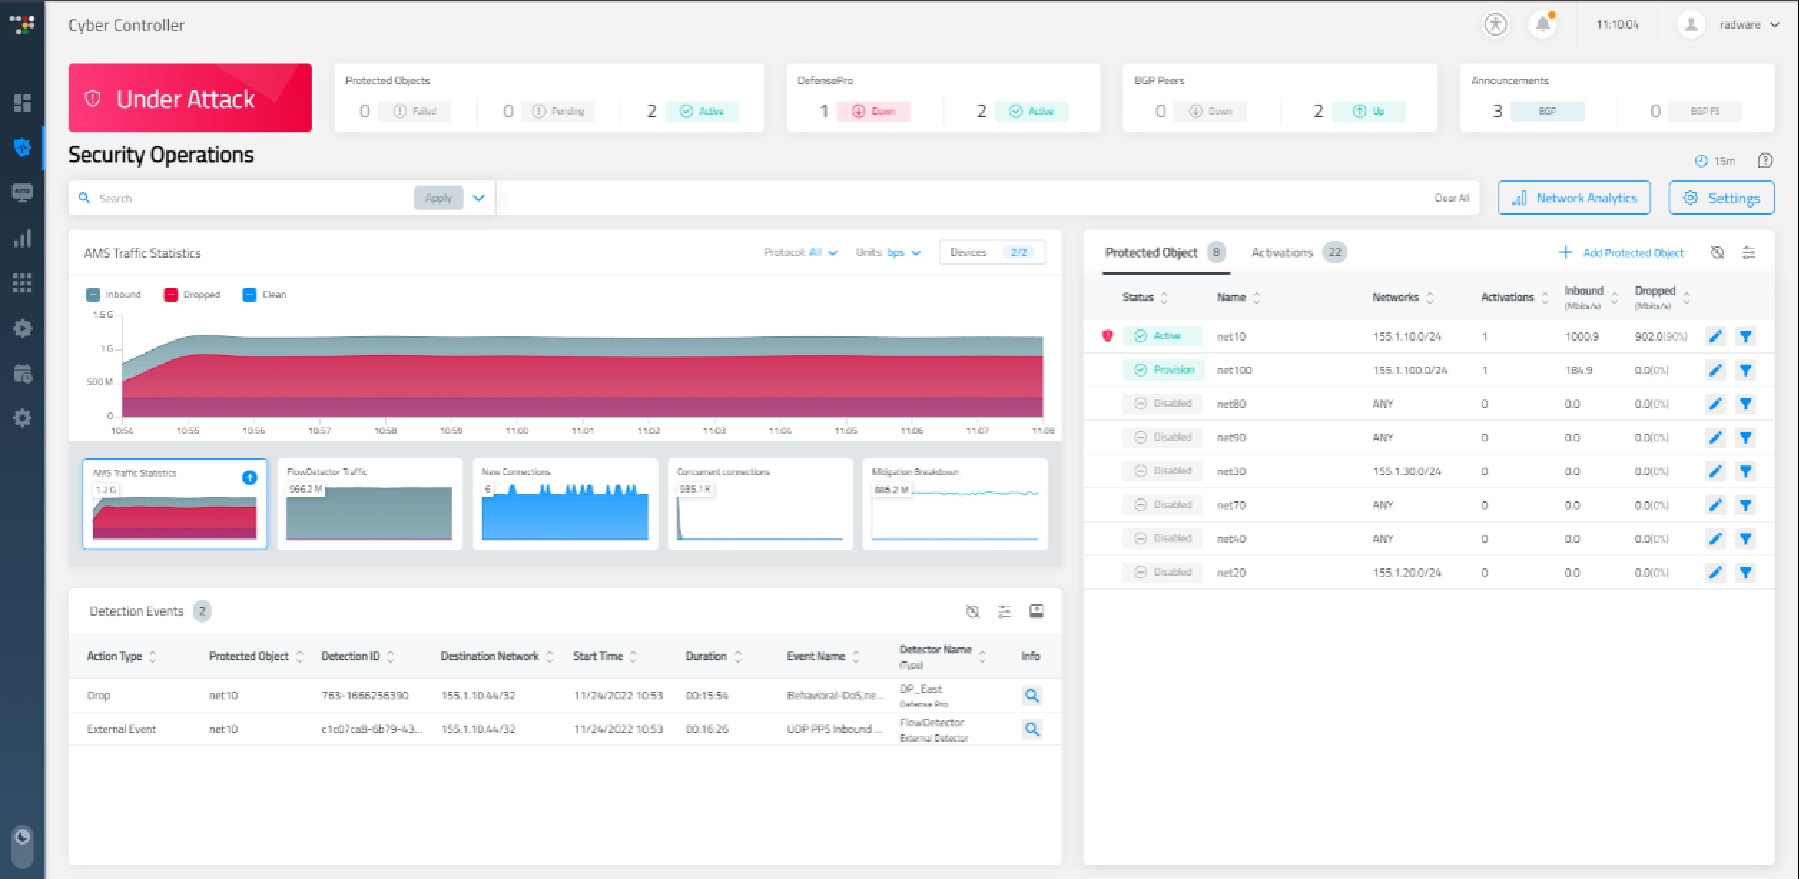This screenshot has width=1799, height=879.
Task: Switch to the Activations tab
Action: [1298, 253]
